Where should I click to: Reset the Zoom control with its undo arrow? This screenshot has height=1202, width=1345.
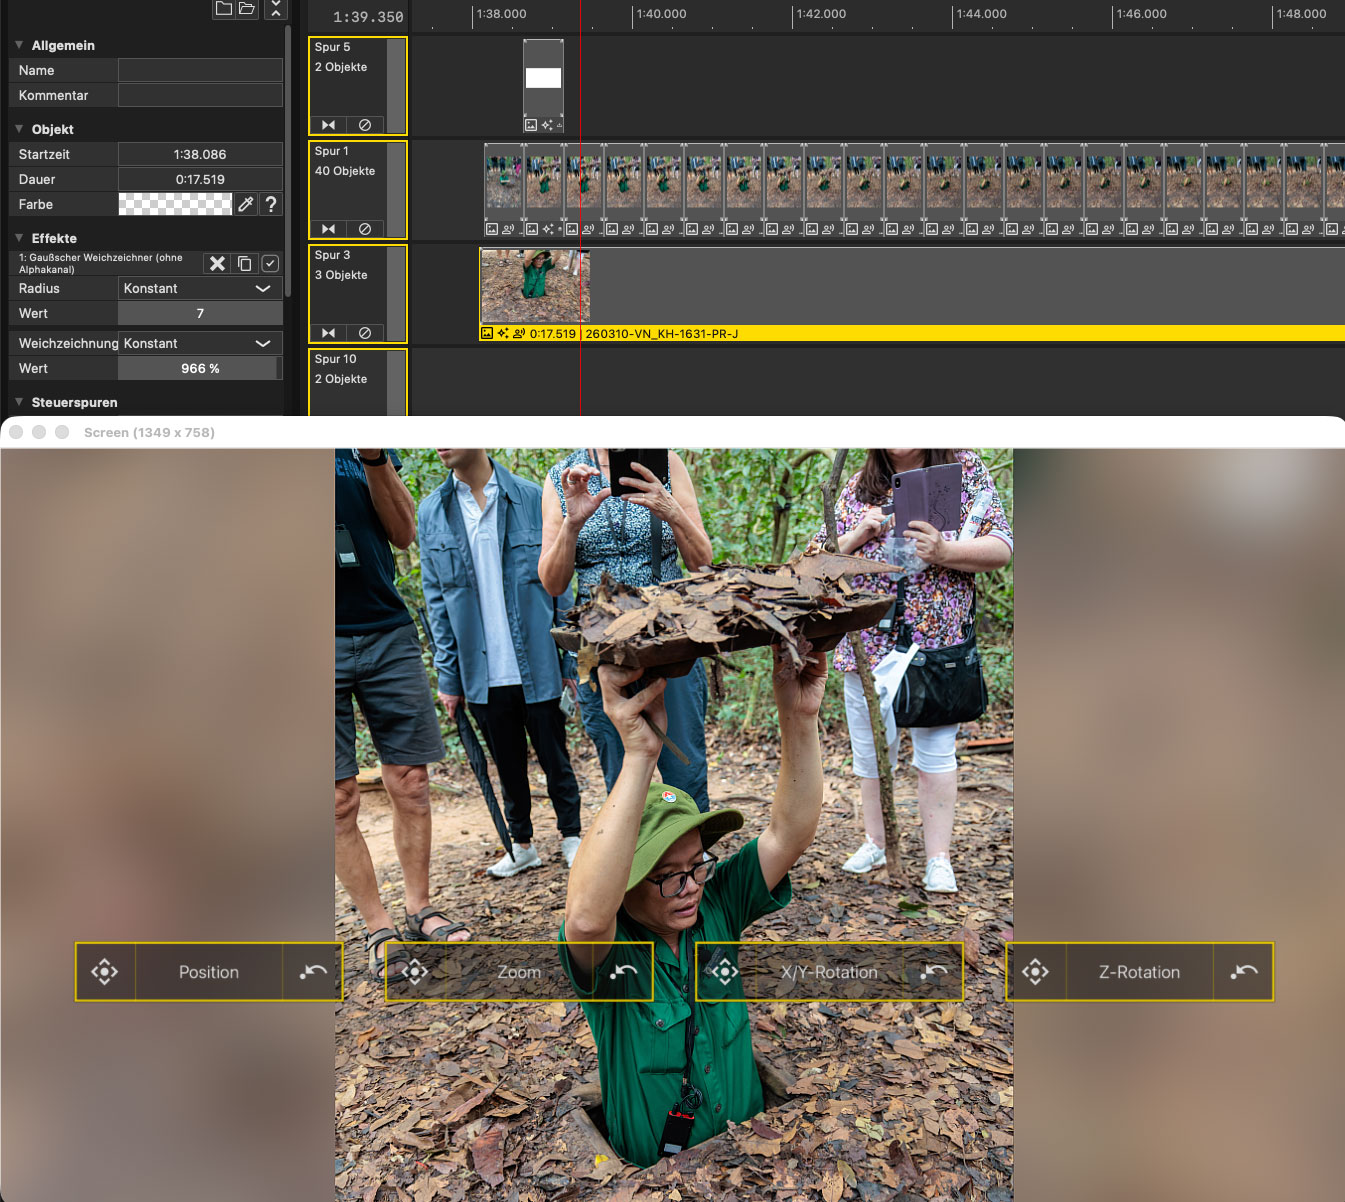pyautogui.click(x=623, y=972)
